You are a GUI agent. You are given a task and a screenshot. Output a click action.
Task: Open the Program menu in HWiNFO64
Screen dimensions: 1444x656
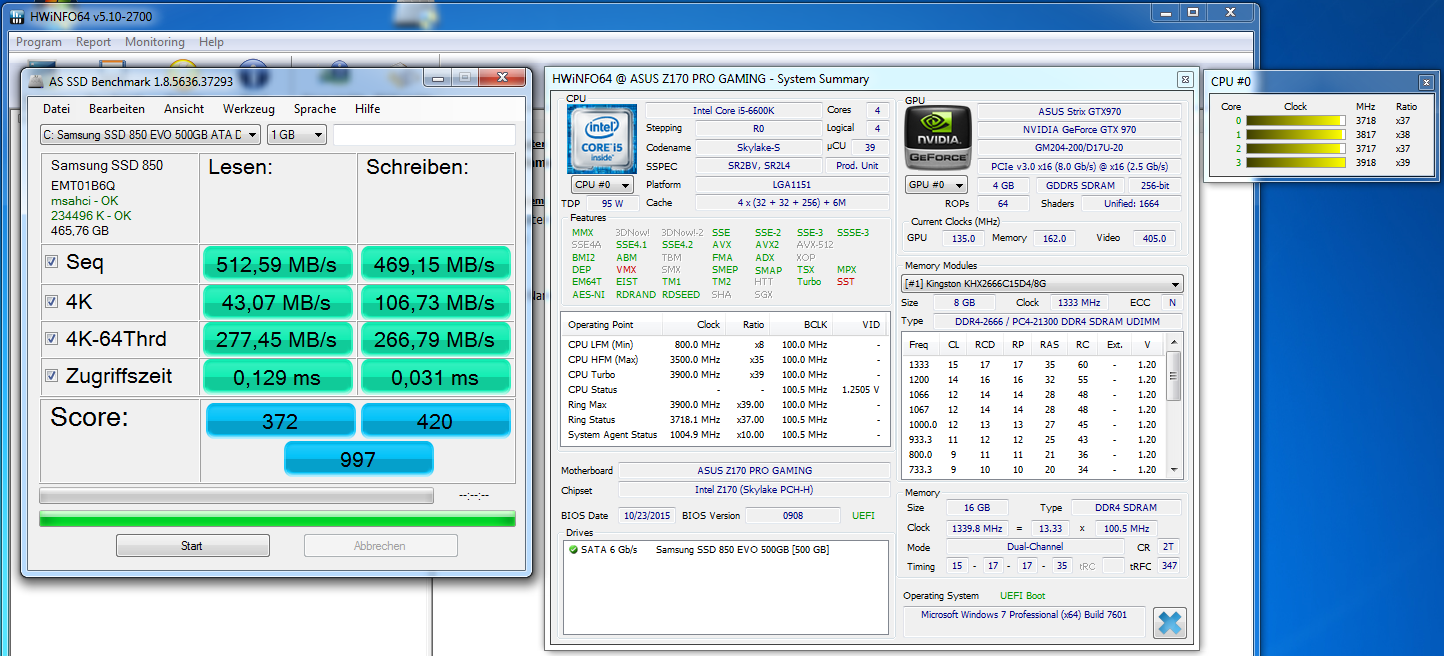pos(39,42)
